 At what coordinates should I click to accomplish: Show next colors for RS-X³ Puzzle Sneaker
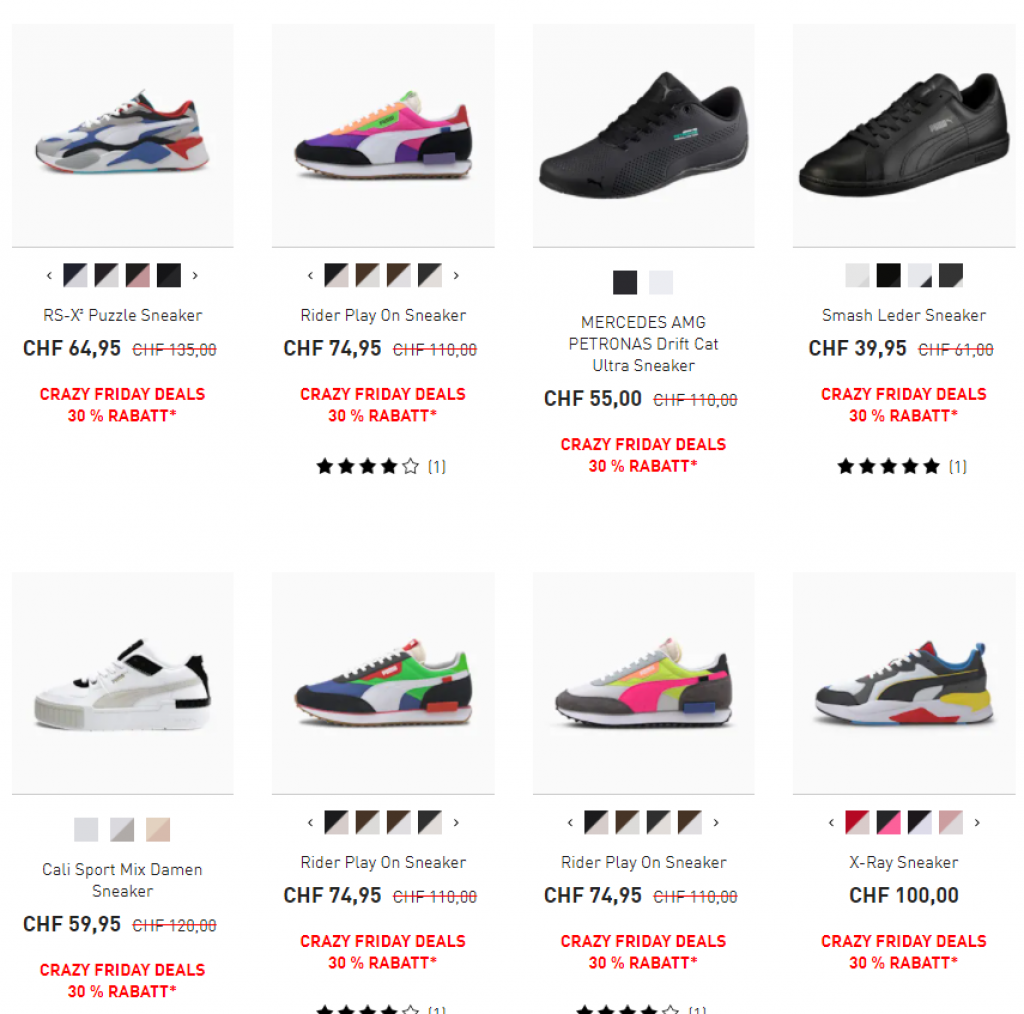click(x=195, y=276)
